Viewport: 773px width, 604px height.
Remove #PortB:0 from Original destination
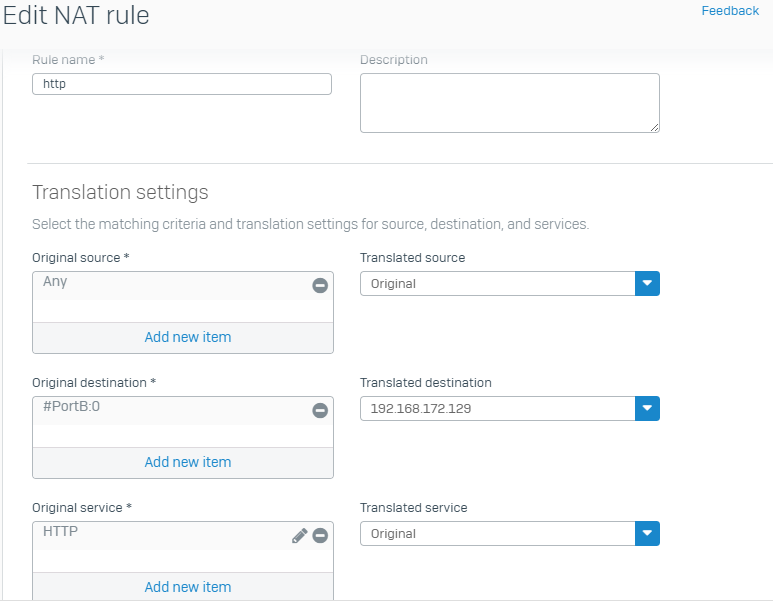(320, 410)
